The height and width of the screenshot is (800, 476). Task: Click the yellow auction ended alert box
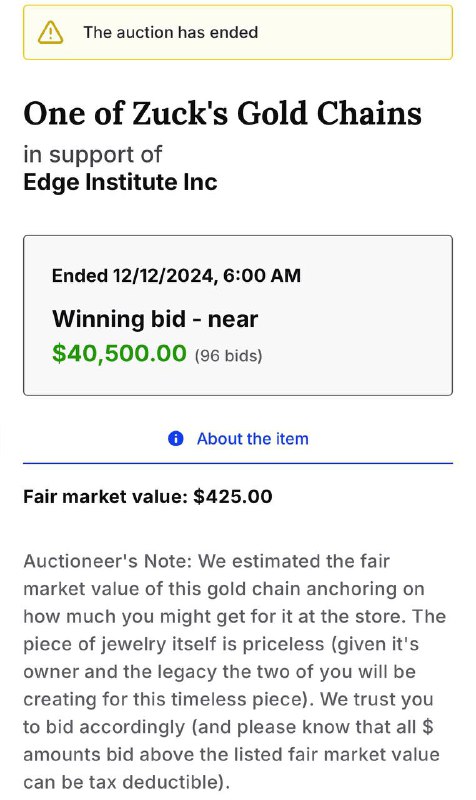238,32
